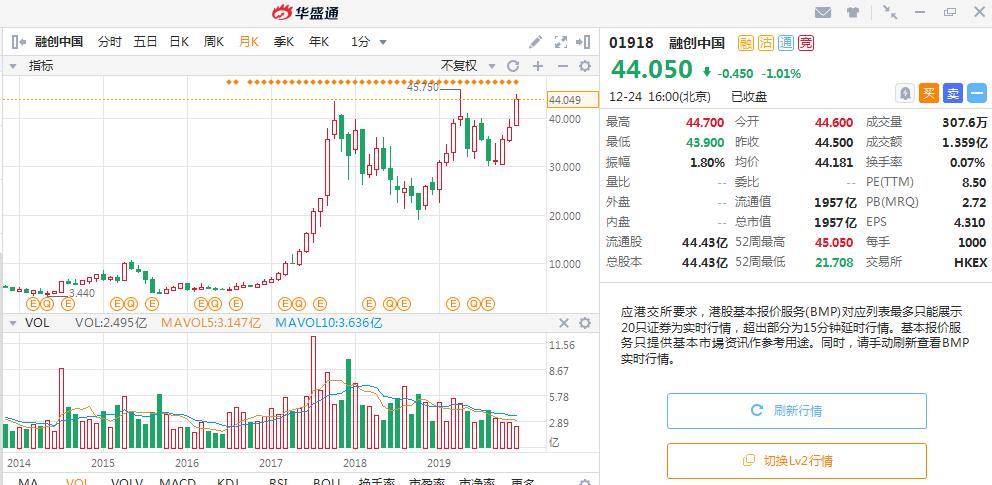Remove from watchlist with blue minus icon
This screenshot has height=485, width=992.
tap(977, 94)
